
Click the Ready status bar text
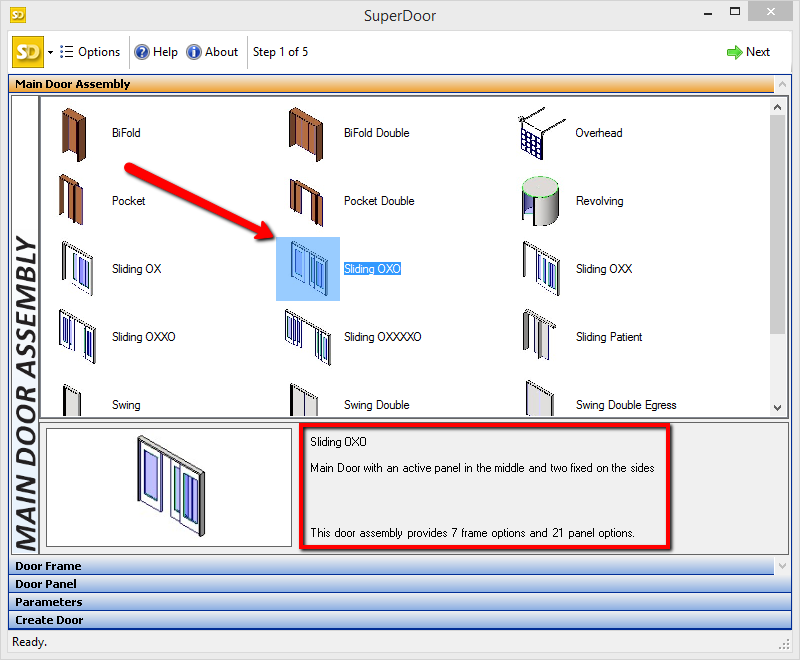[x=30, y=642]
